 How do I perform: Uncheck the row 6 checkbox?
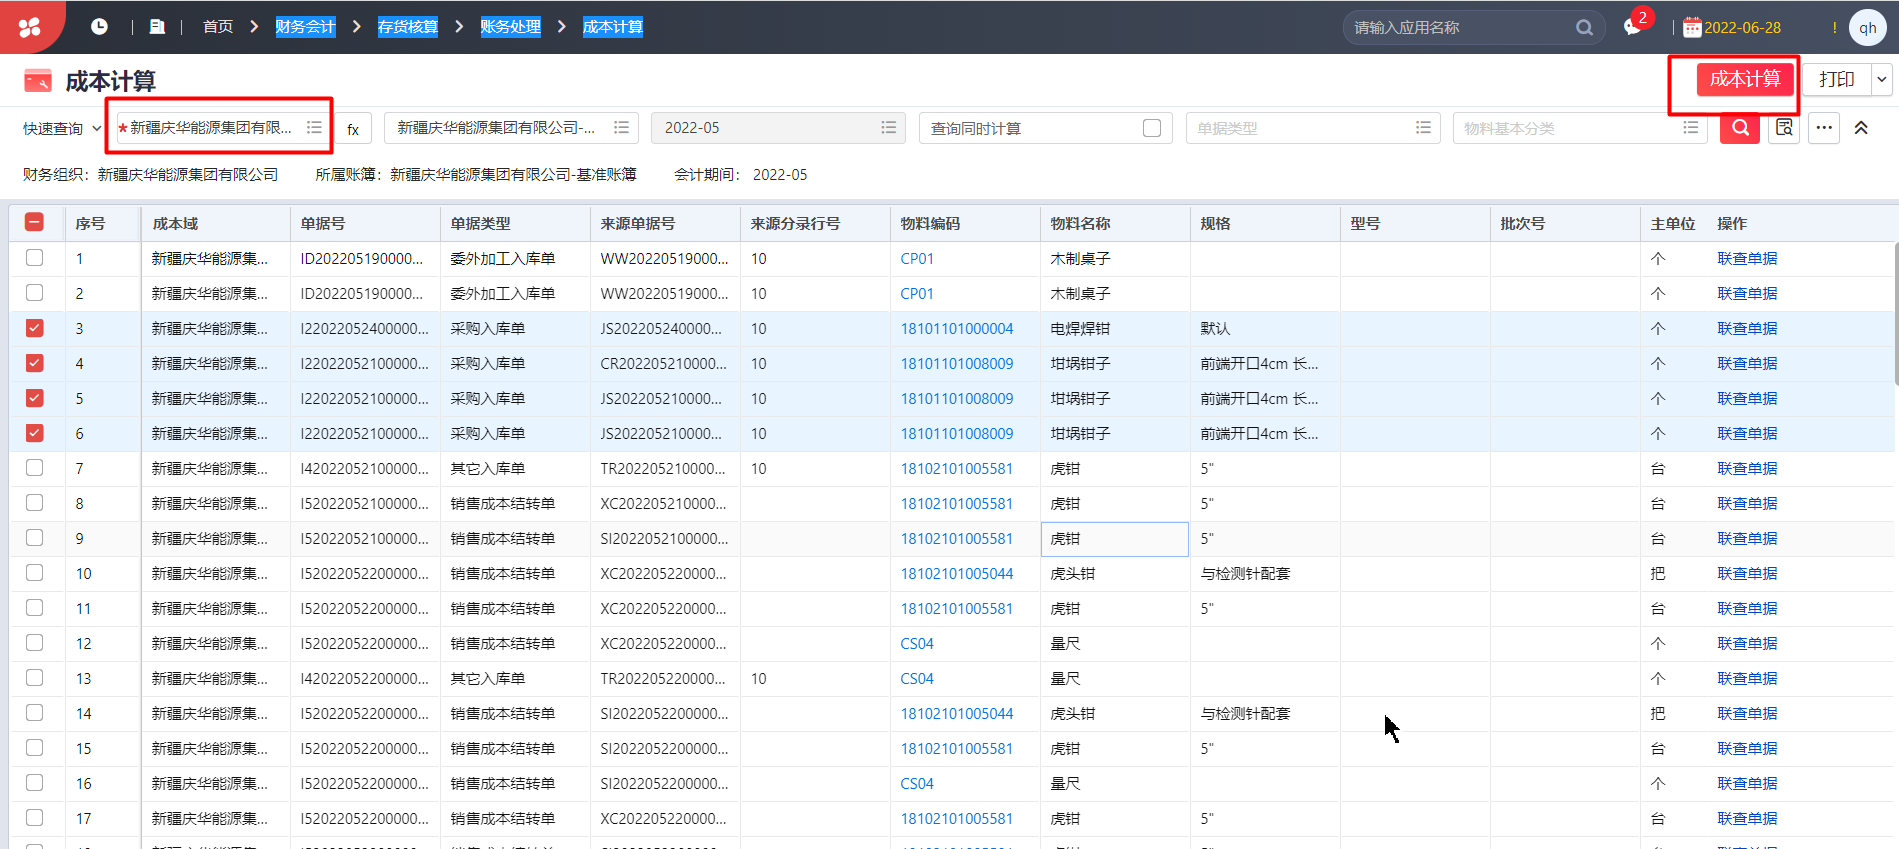coord(34,433)
